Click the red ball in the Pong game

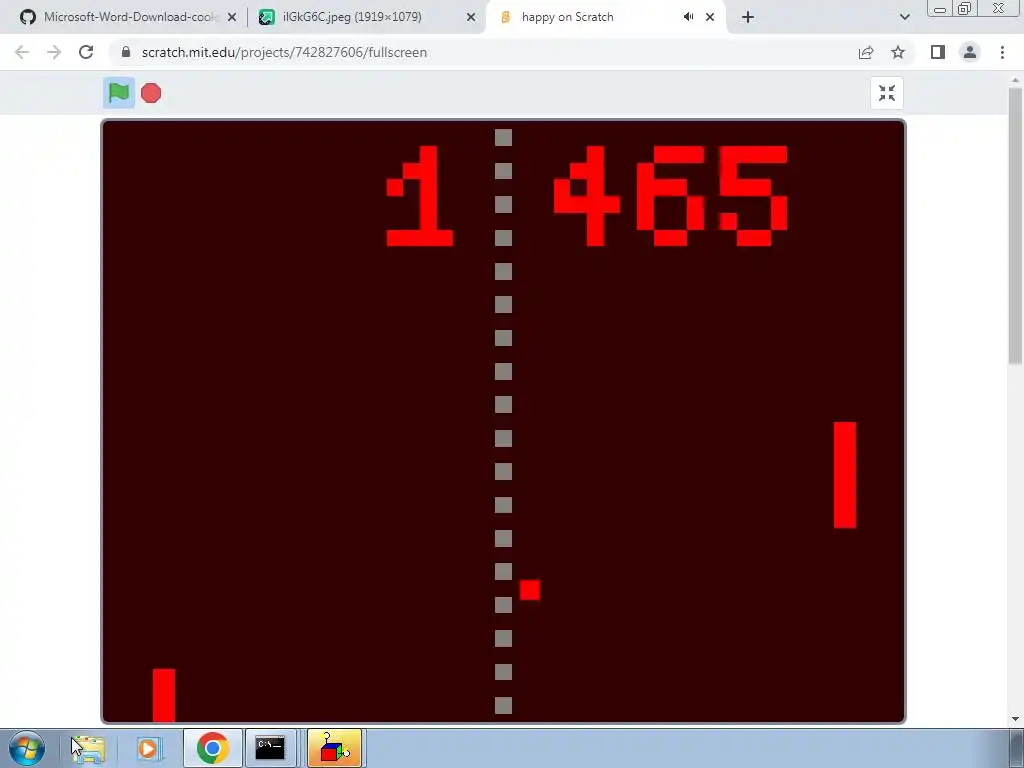click(x=530, y=590)
